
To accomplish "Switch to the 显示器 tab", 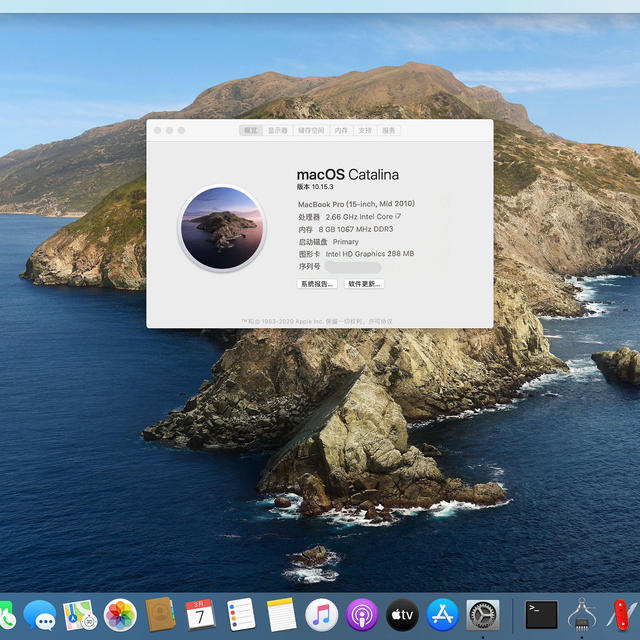I will (278, 131).
